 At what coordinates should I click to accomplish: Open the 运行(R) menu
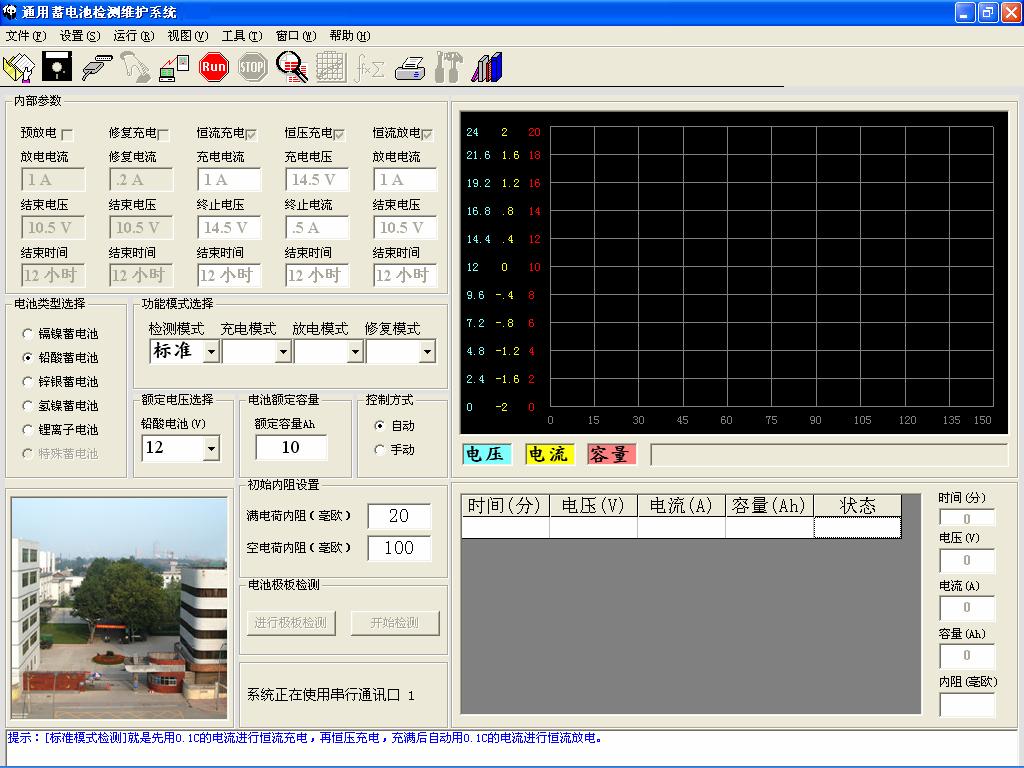tap(133, 36)
